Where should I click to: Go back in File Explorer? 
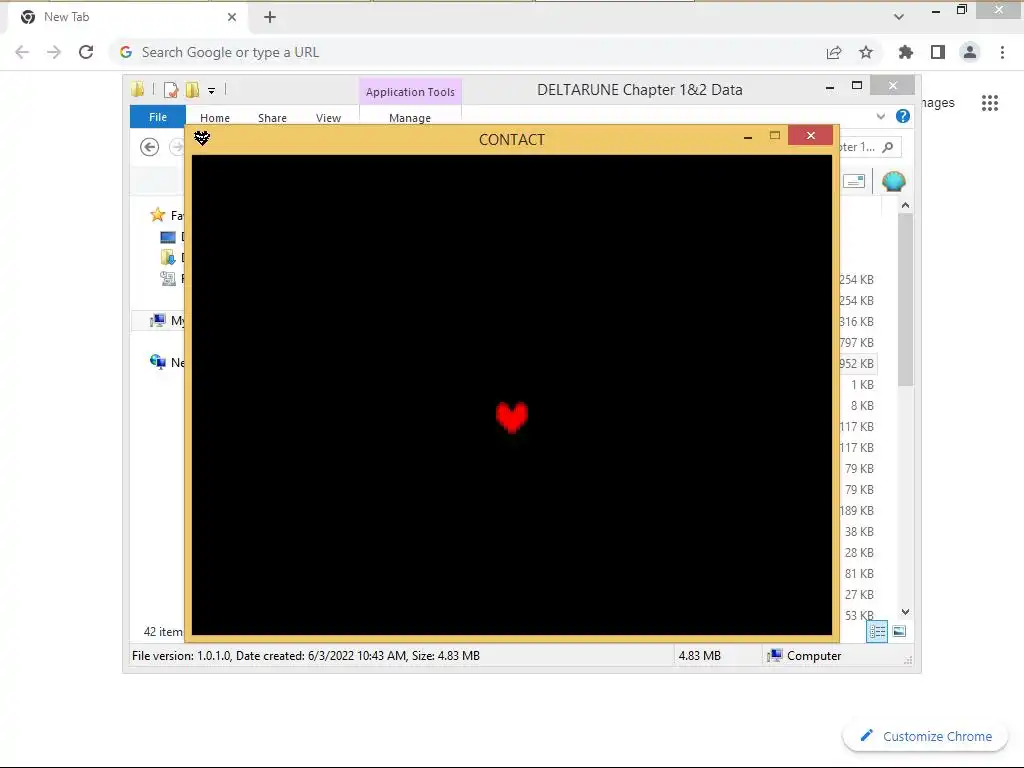coord(150,147)
